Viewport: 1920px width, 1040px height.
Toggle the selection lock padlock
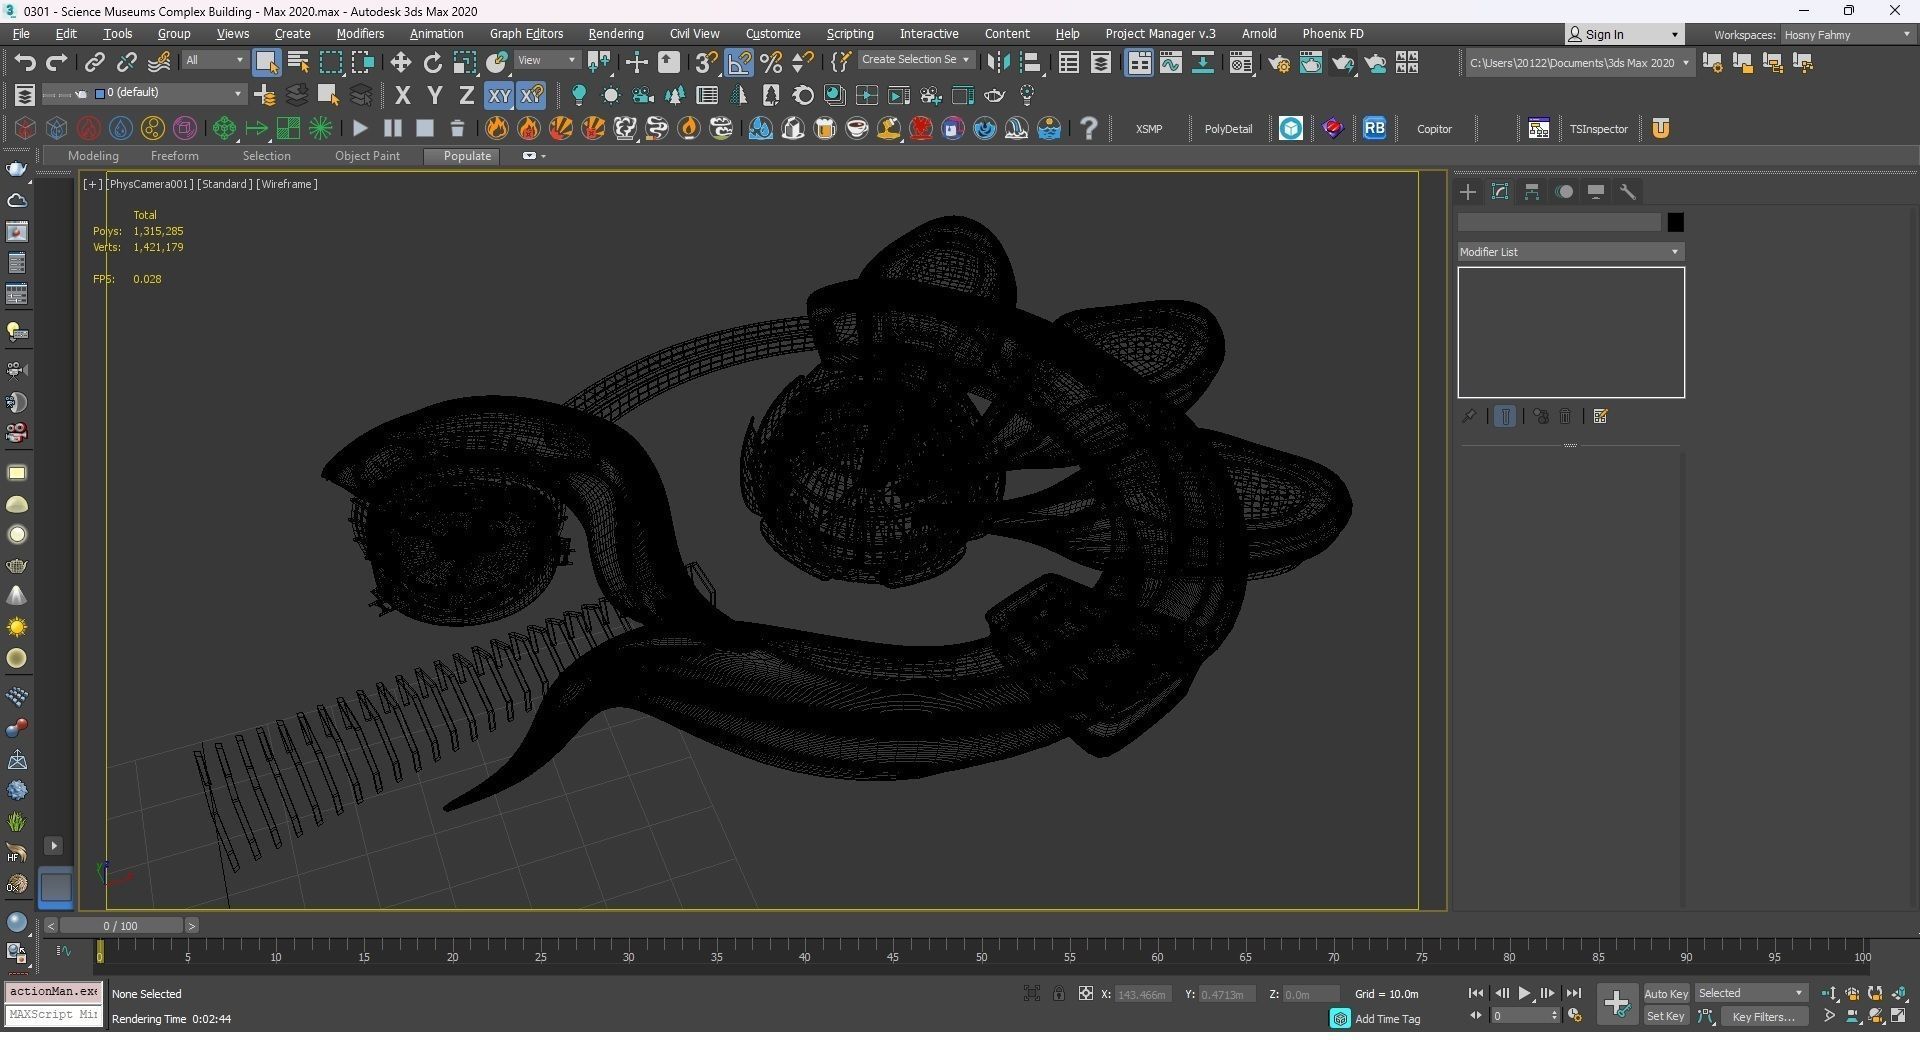click(1058, 994)
